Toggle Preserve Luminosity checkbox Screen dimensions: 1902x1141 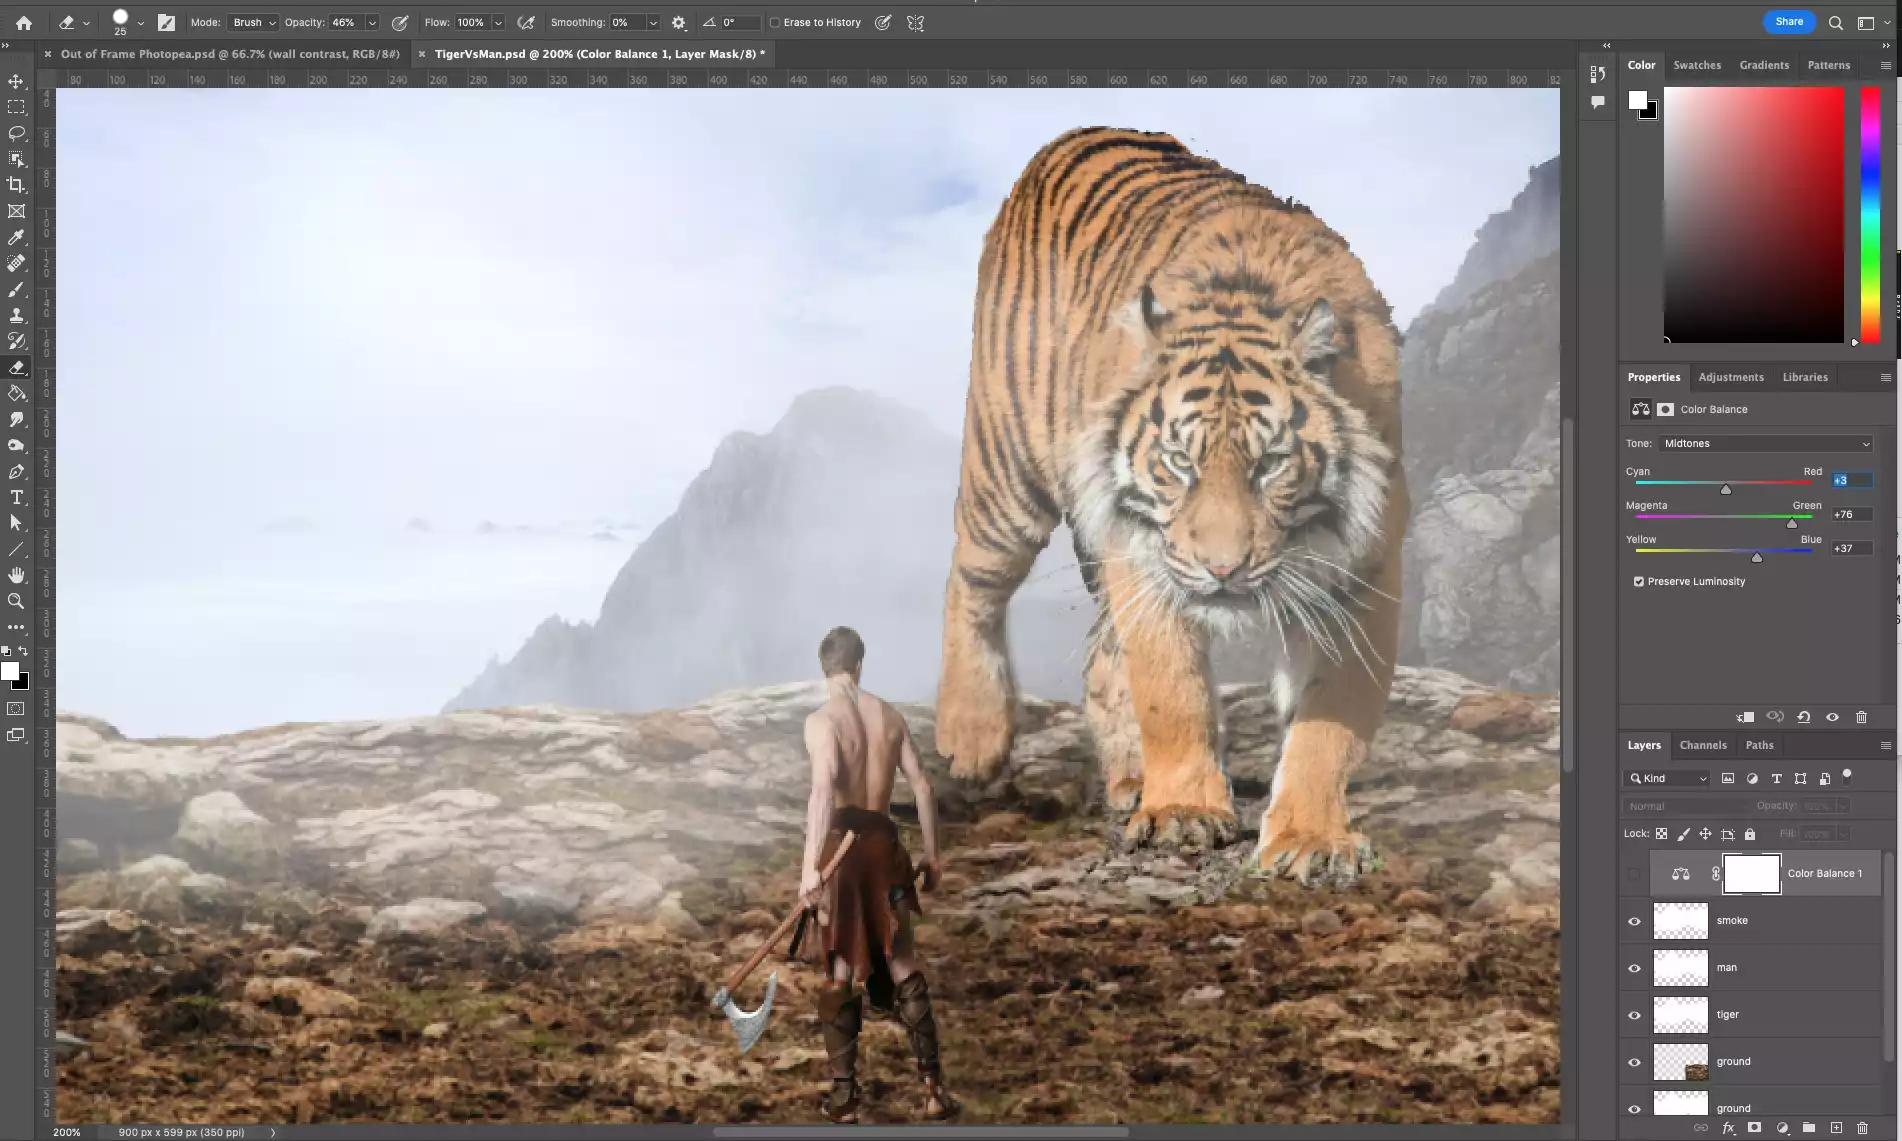[x=1639, y=581]
